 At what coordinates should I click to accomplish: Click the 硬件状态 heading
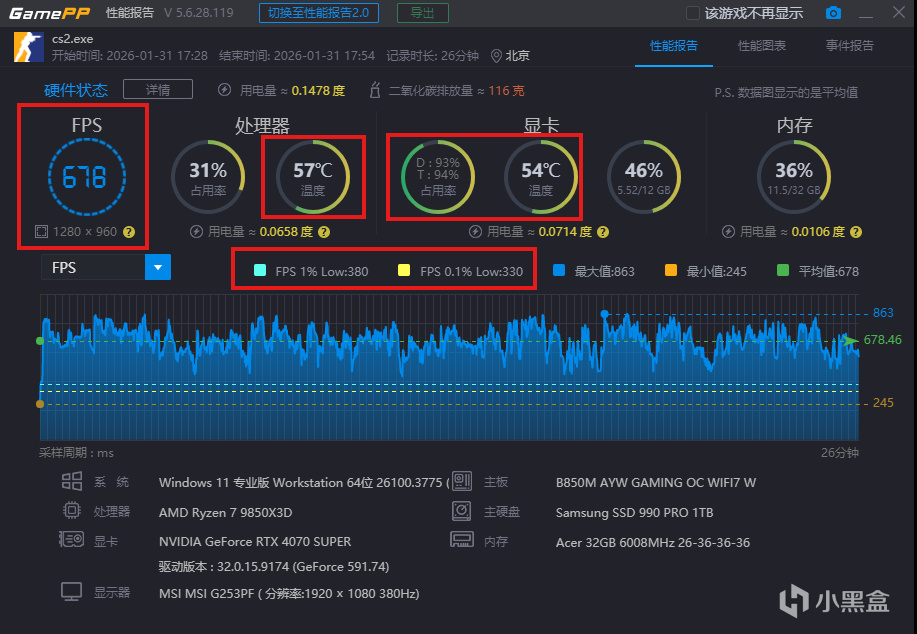(76, 90)
